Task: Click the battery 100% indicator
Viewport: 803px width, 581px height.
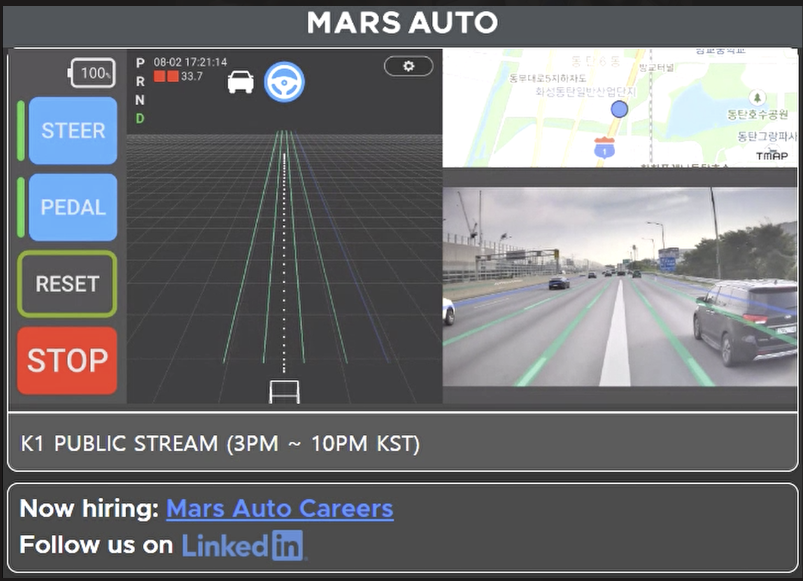Action: click(91, 73)
